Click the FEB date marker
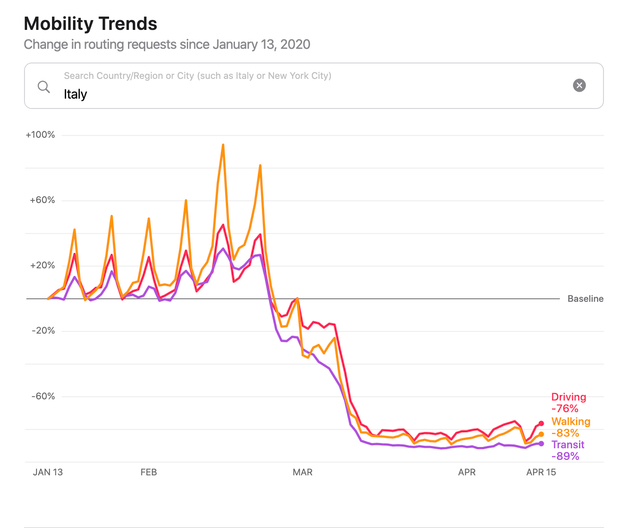This screenshot has width=640, height=528. [149, 470]
